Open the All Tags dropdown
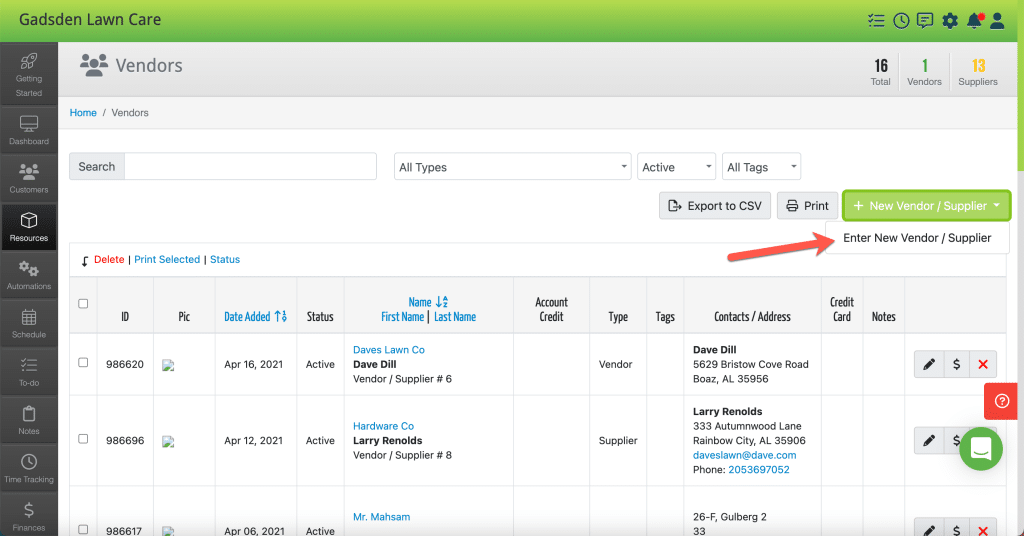The height and width of the screenshot is (536, 1024). tap(761, 167)
